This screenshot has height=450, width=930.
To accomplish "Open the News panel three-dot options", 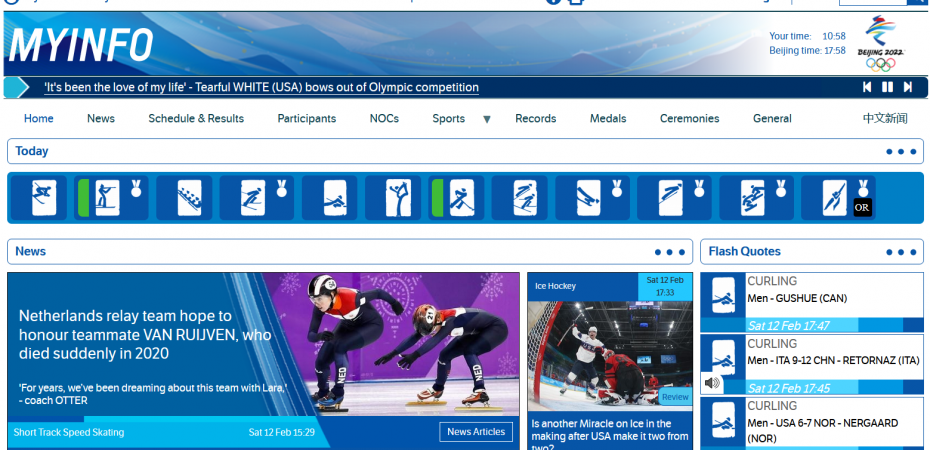I will click(670, 252).
